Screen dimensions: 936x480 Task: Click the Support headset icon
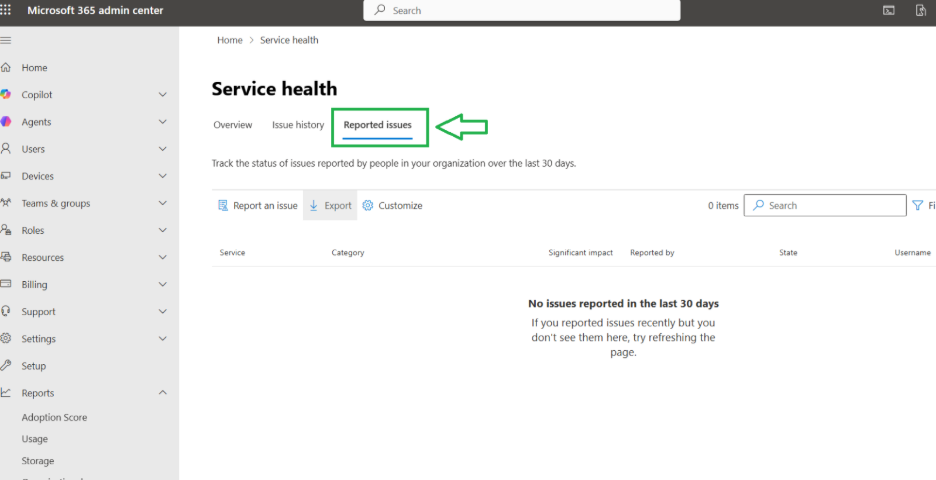coord(5,311)
